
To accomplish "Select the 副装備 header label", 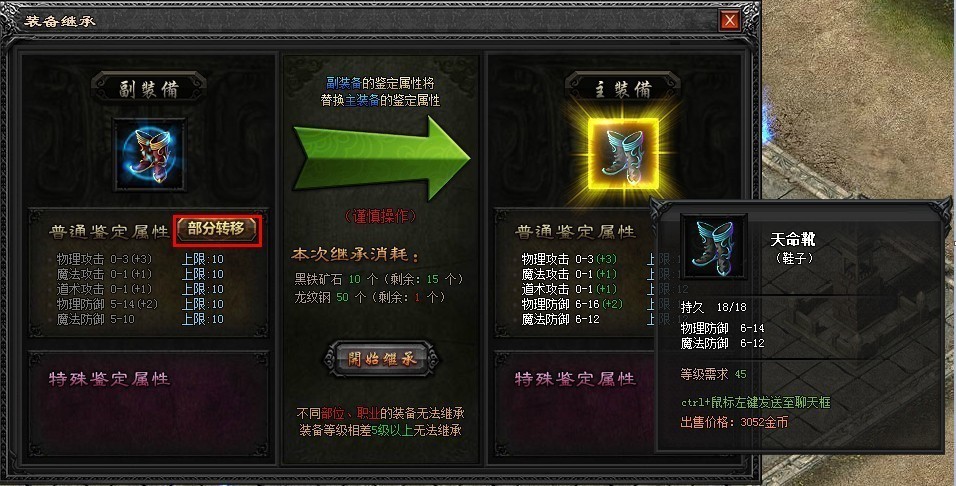I will point(148,89).
